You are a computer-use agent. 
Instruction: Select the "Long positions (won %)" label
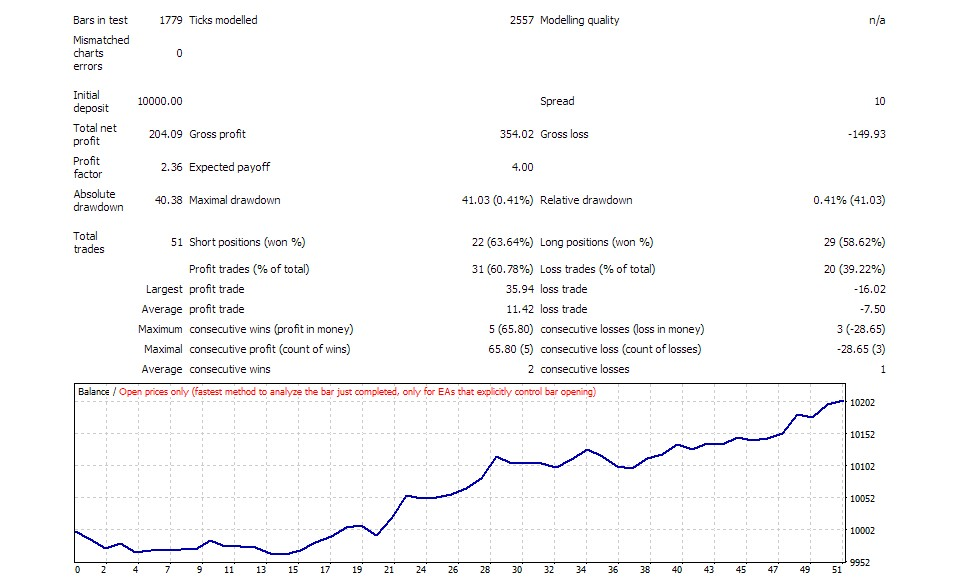tap(596, 243)
